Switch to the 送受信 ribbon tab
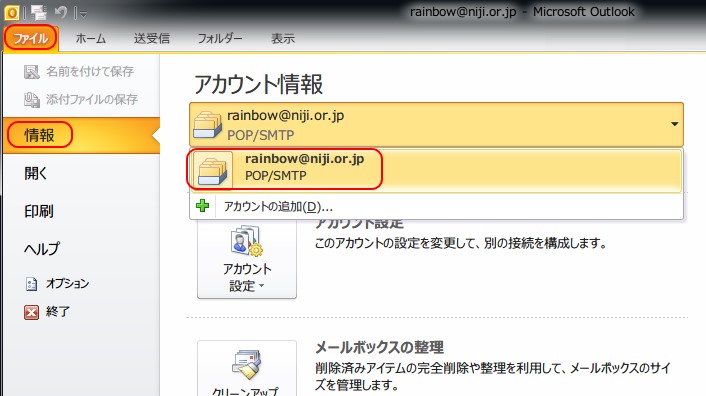This screenshot has height=396, width=706. click(151, 39)
